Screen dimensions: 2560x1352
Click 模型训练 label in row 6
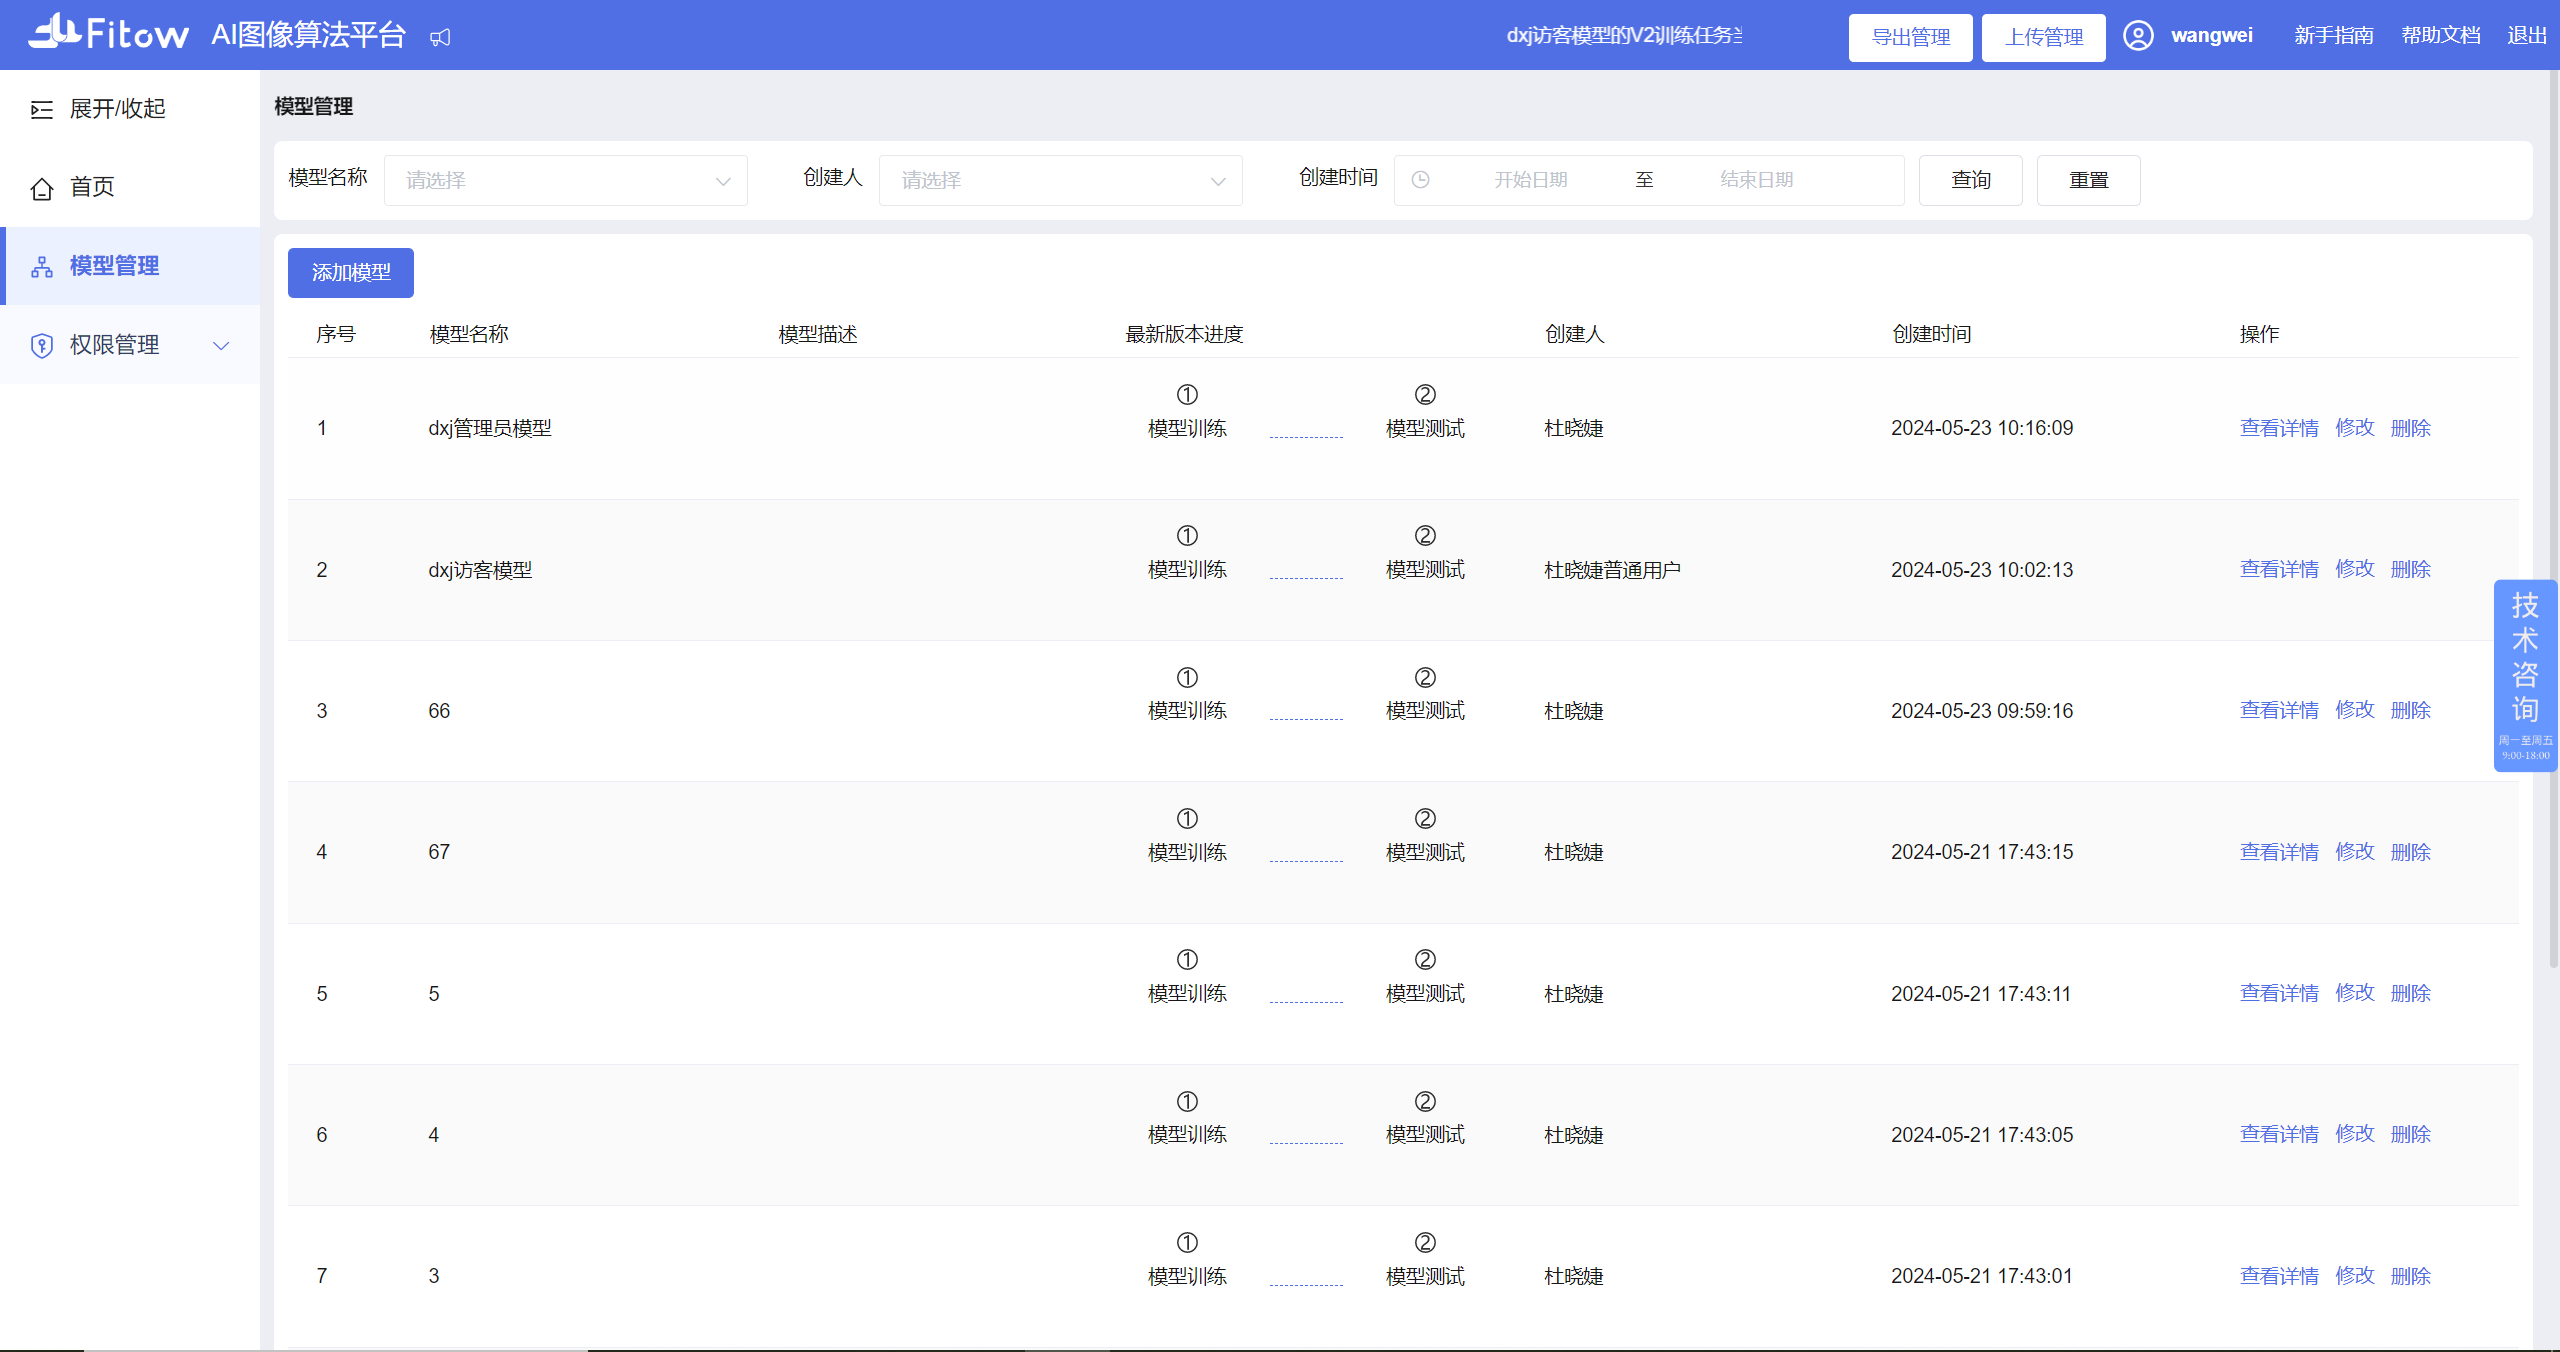[1187, 1134]
